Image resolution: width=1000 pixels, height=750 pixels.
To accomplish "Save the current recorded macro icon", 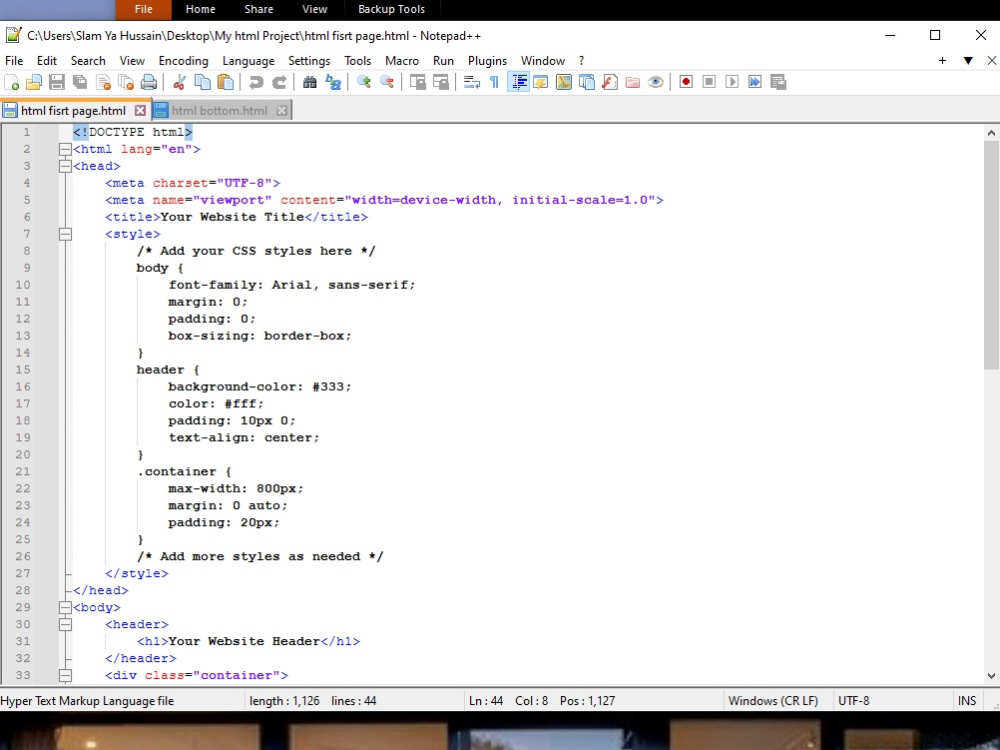I will click(778, 82).
